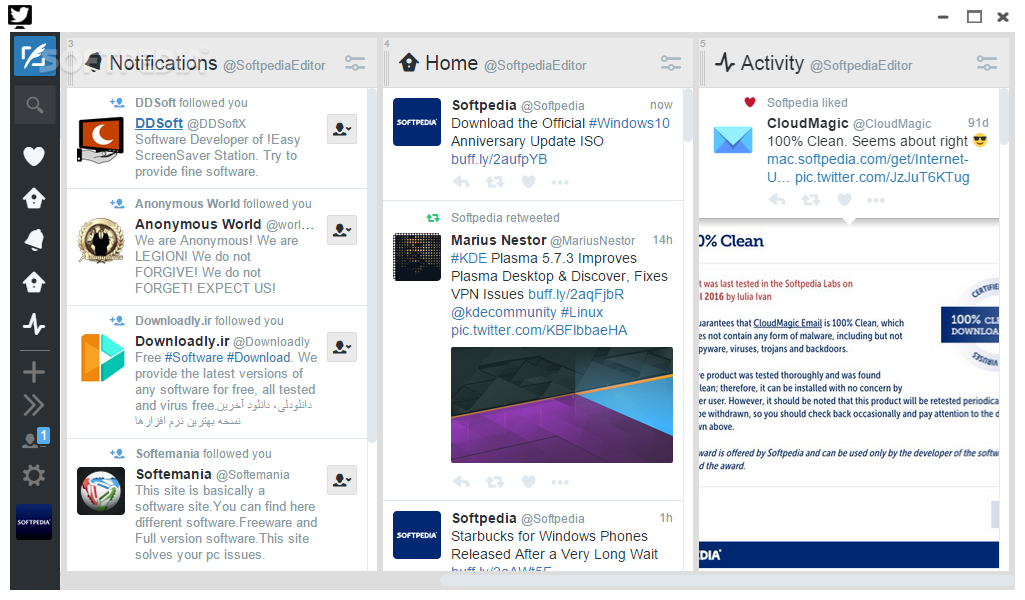This screenshot has height=600, width=1025.
Task: Click the bottom horizontal scrollbar
Action: [x=726, y=579]
